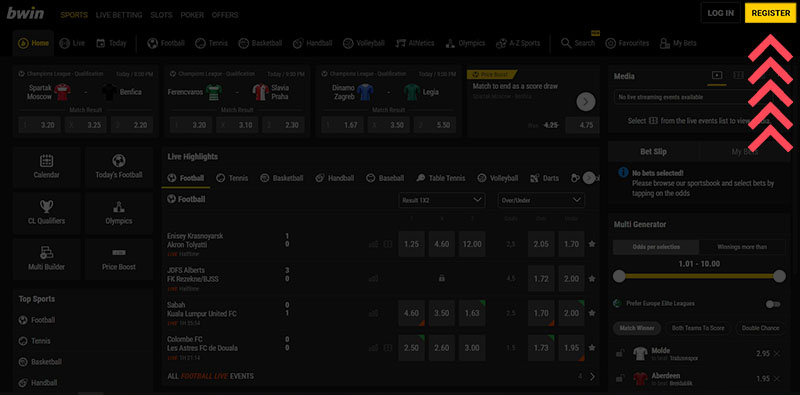The image size is (800, 395).
Task: Select Price Boost odds 4.75
Action: [582, 125]
